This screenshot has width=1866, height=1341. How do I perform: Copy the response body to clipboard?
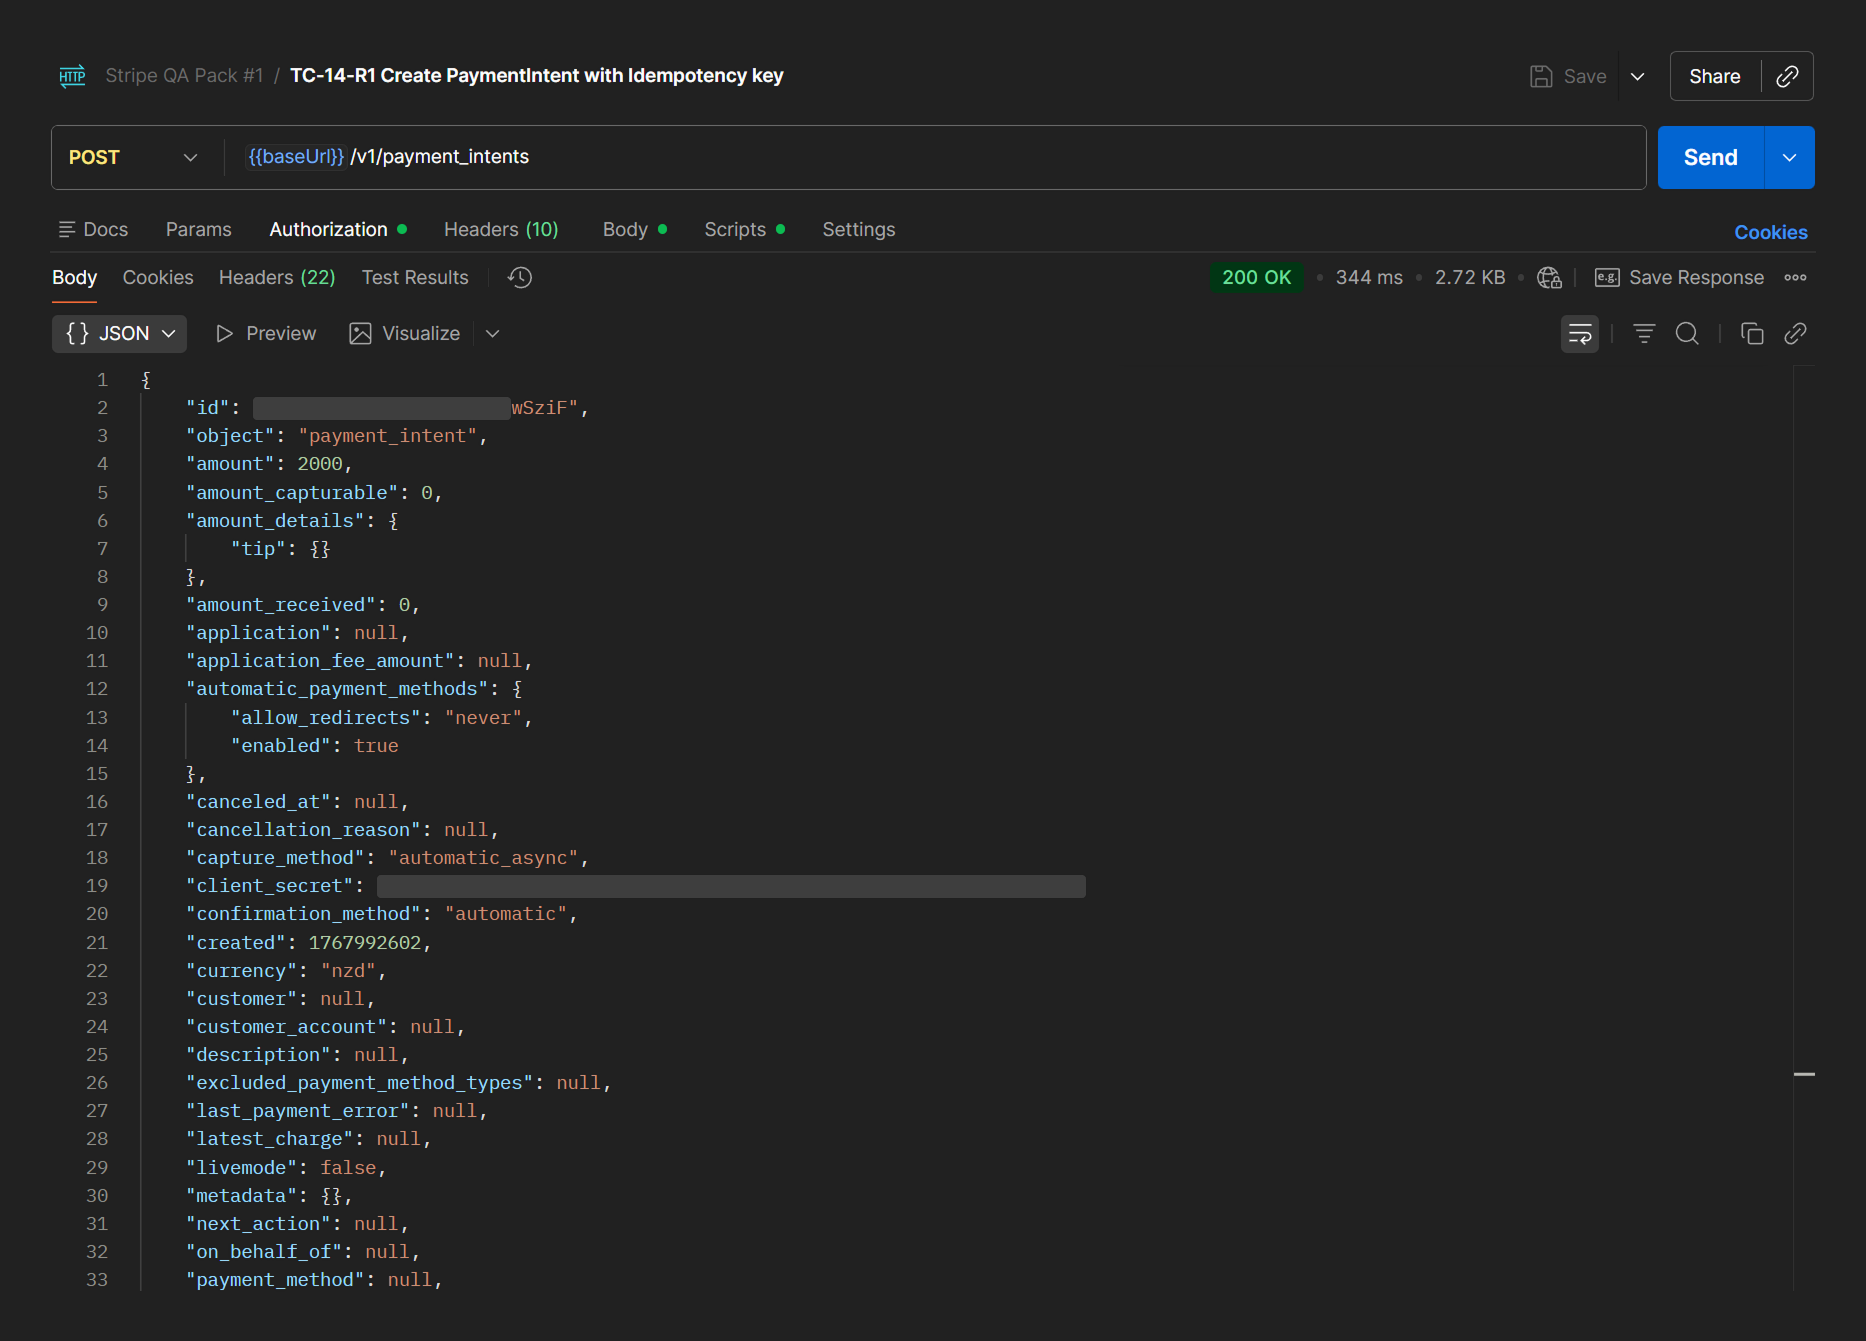[x=1752, y=333]
